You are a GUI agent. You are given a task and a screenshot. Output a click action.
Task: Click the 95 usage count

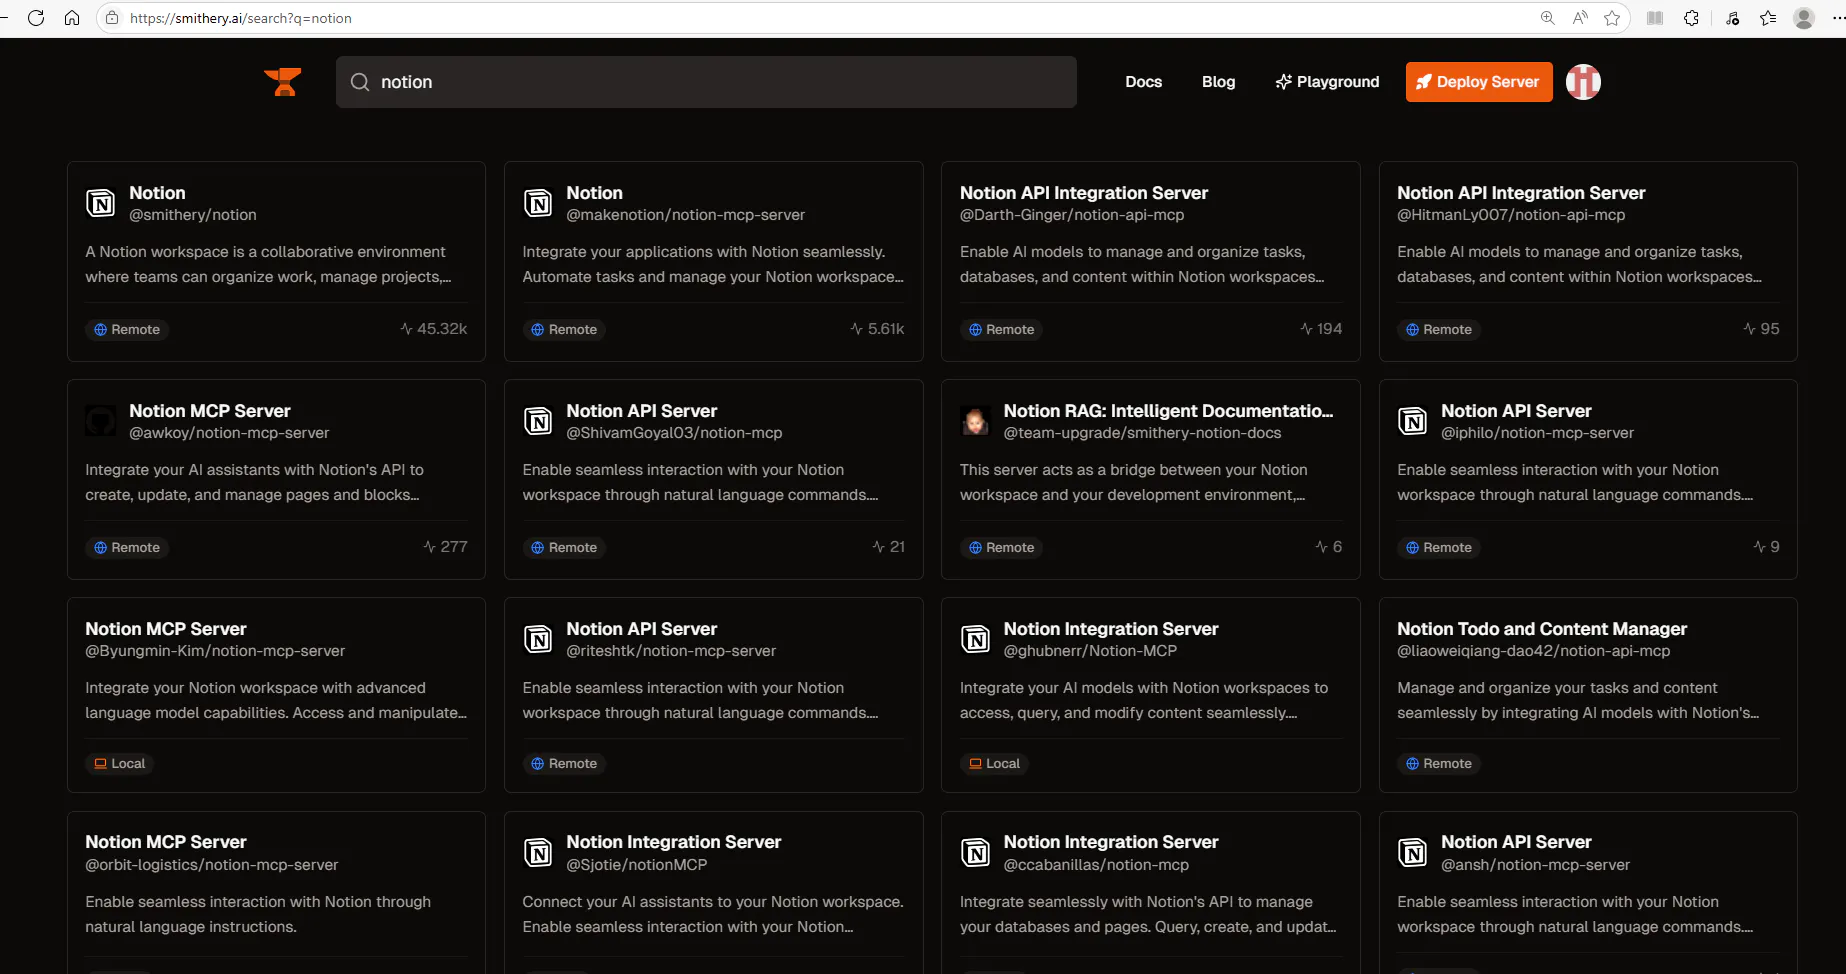coord(1761,329)
